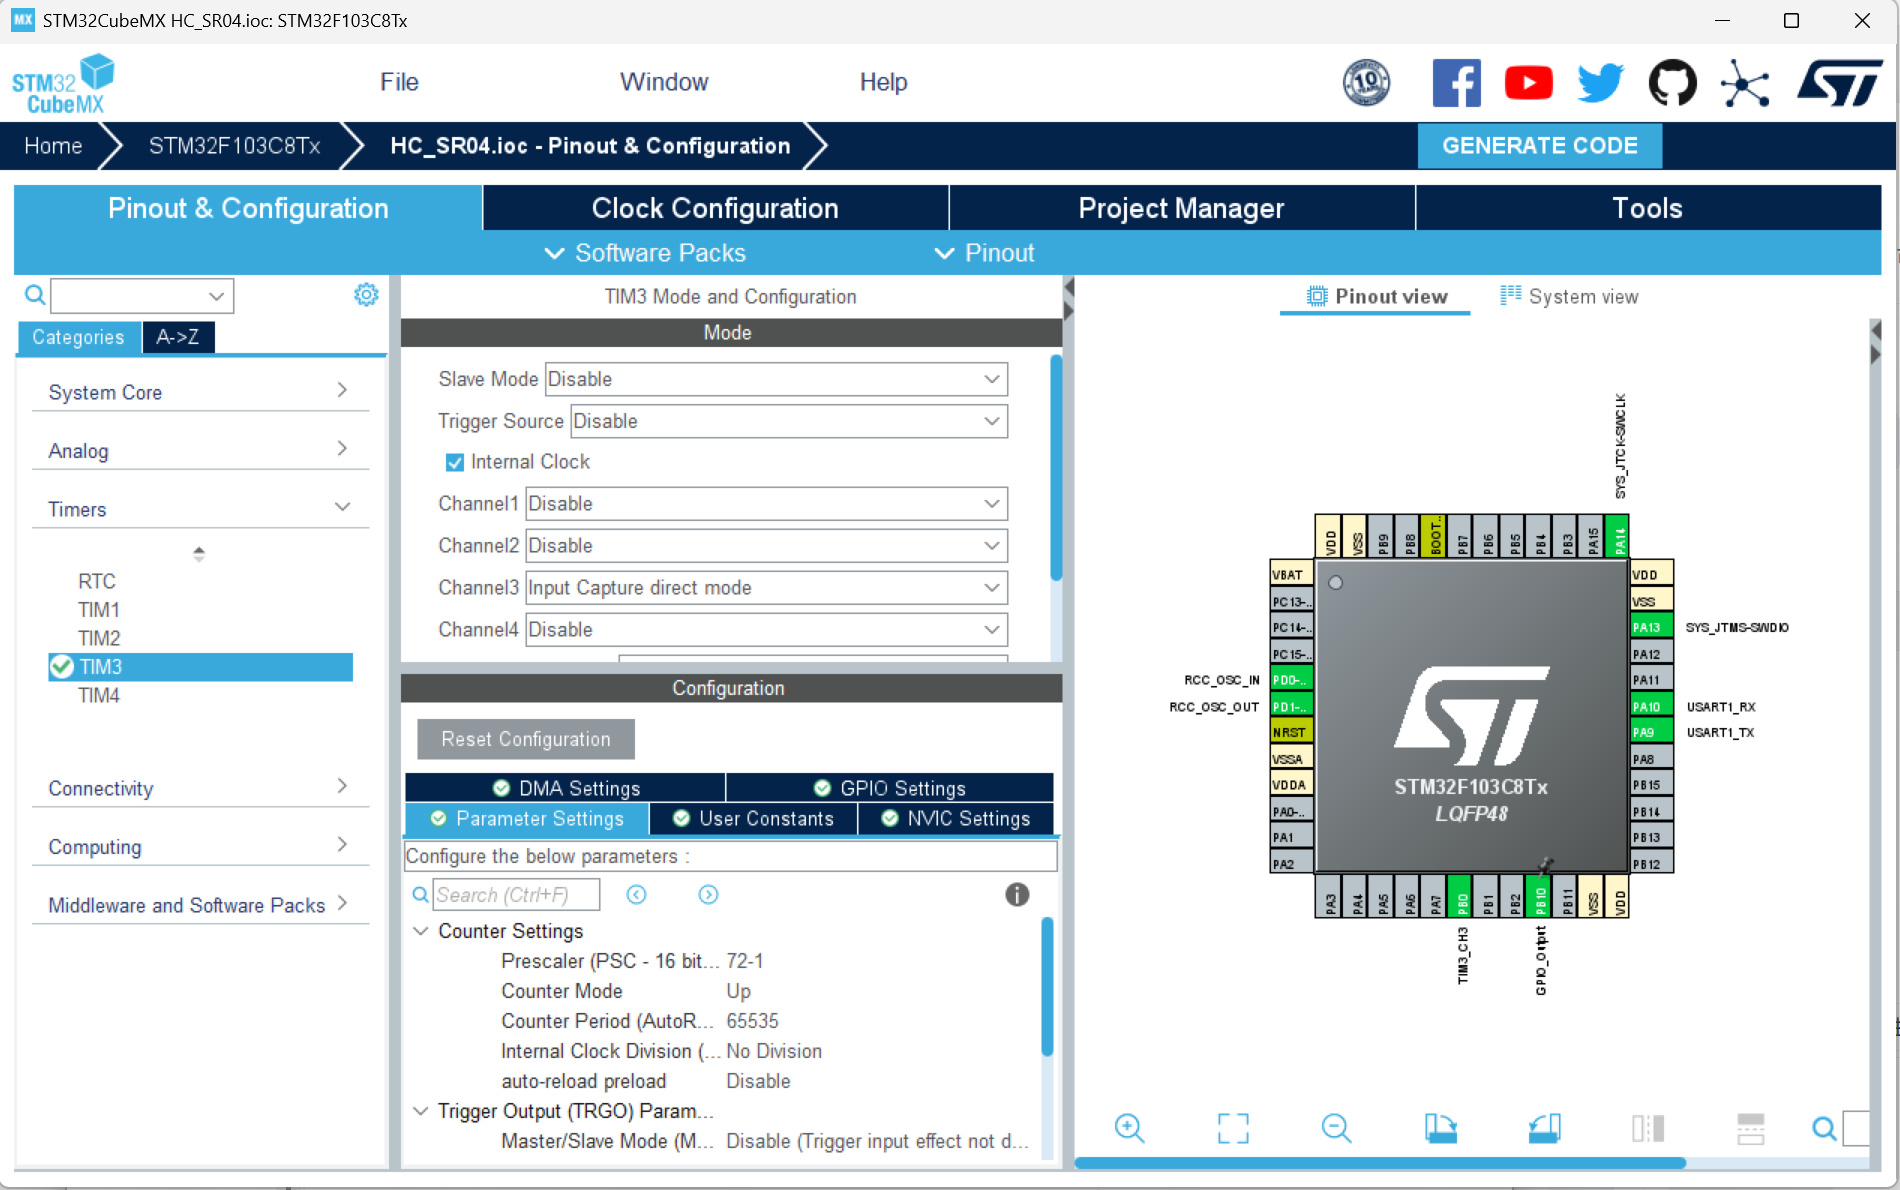Image resolution: width=1900 pixels, height=1190 pixels.
Task: Go to the Home breadcrumb
Action: coord(53,146)
